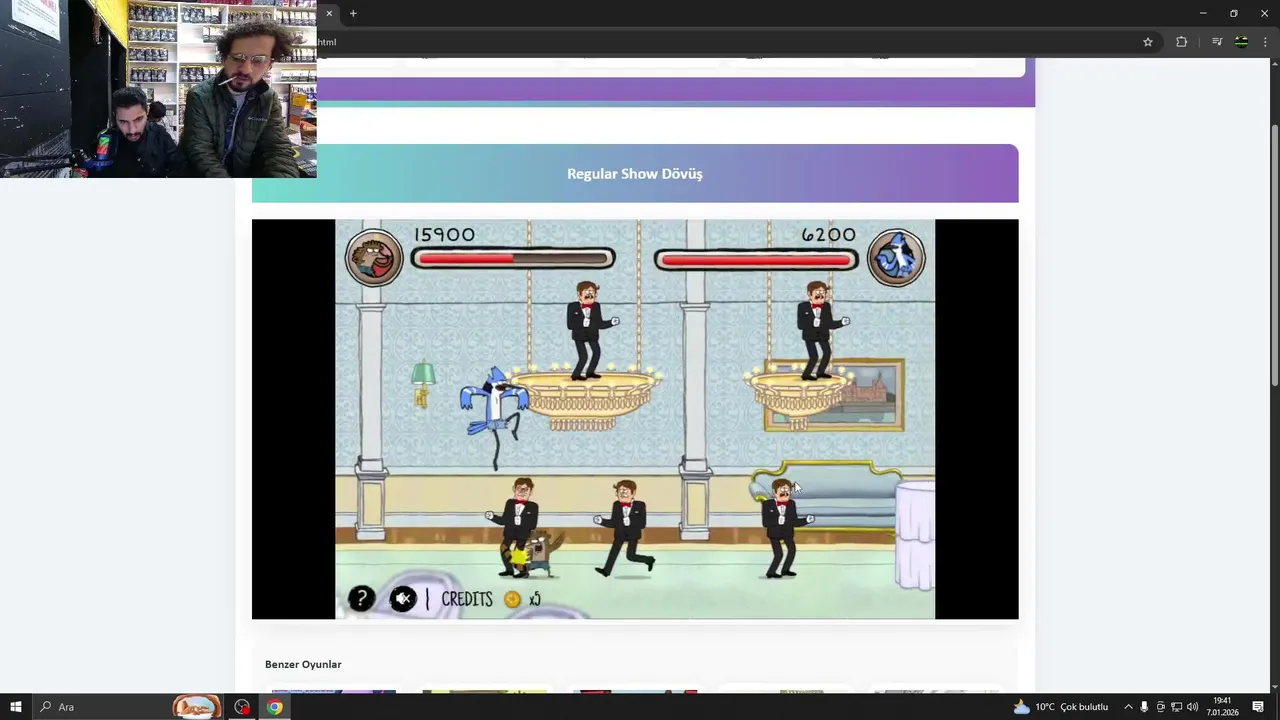
Task: Open the Chrome taskbar icon
Action: 274,707
